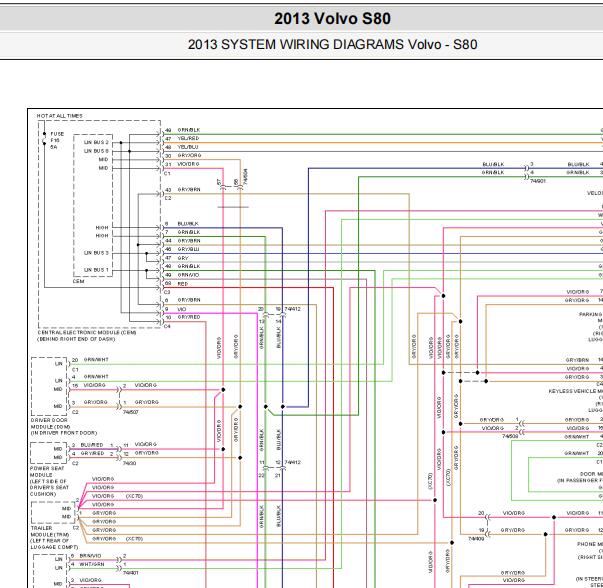
Task: Select connector label "74/507"
Action: [x=130, y=412]
